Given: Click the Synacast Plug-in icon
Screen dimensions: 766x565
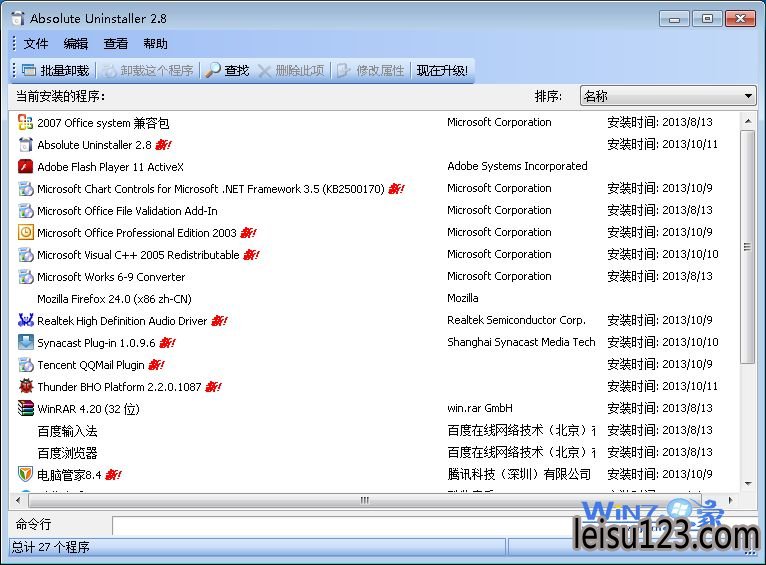Looking at the screenshot, I should coord(25,342).
